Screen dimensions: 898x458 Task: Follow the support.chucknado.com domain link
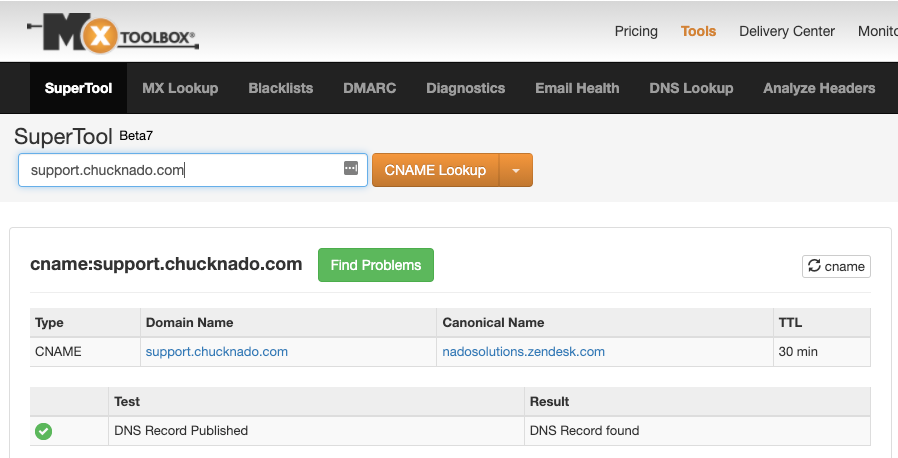click(x=216, y=352)
